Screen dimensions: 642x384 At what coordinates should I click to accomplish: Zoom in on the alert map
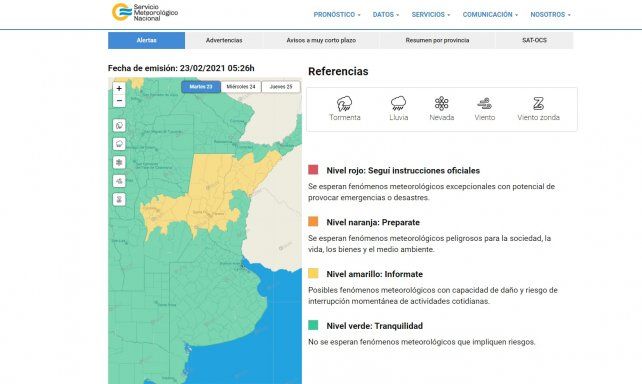tap(119, 88)
